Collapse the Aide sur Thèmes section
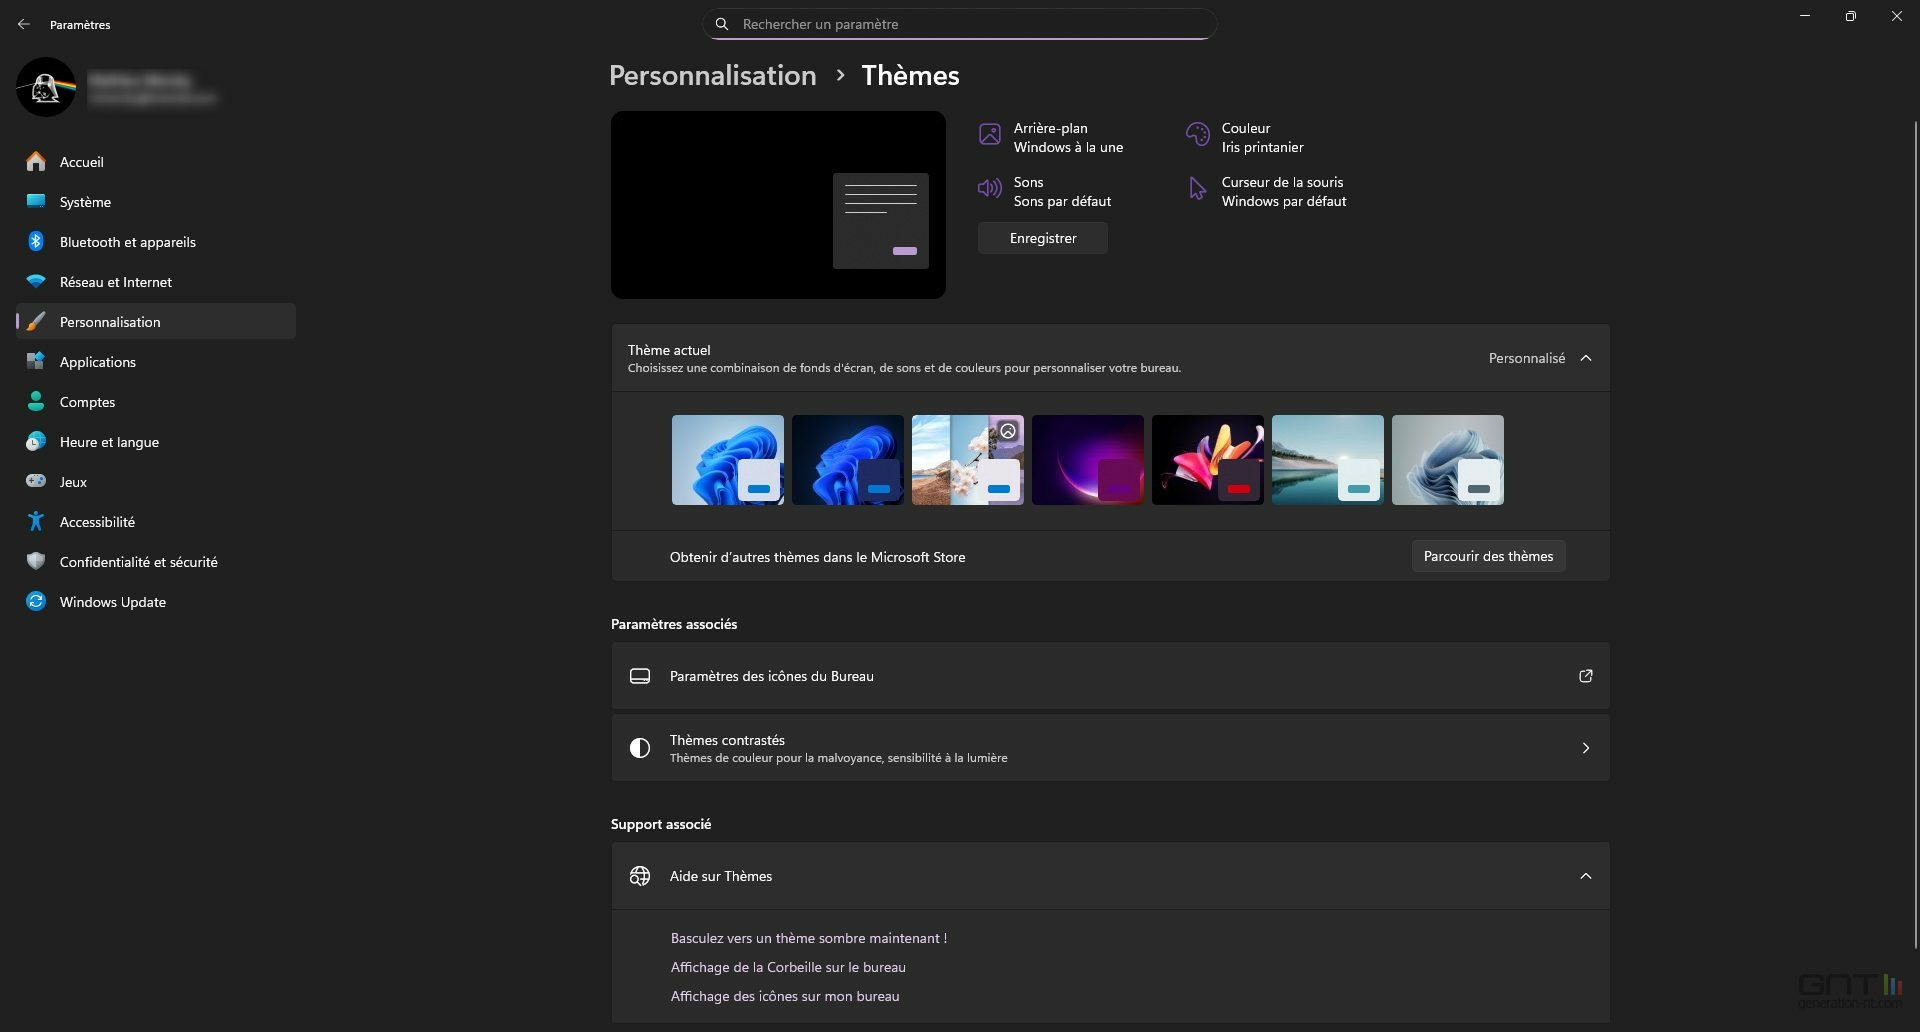Screen dimensions: 1920x1032 click(1585, 876)
